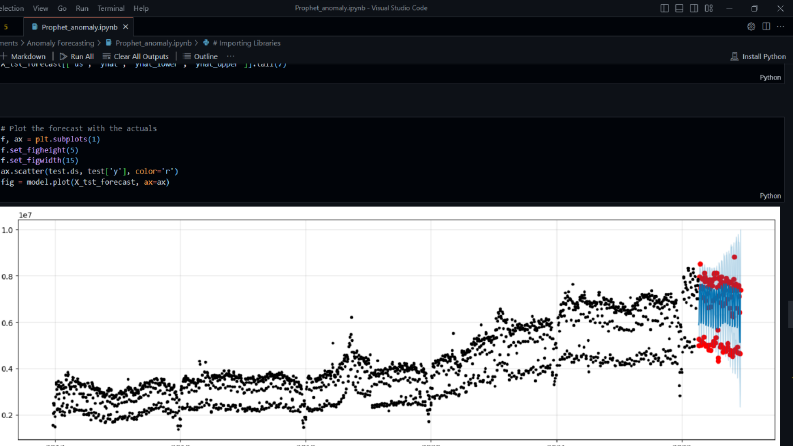Open the Help menu
This screenshot has width=793, height=446.
pos(141,8)
